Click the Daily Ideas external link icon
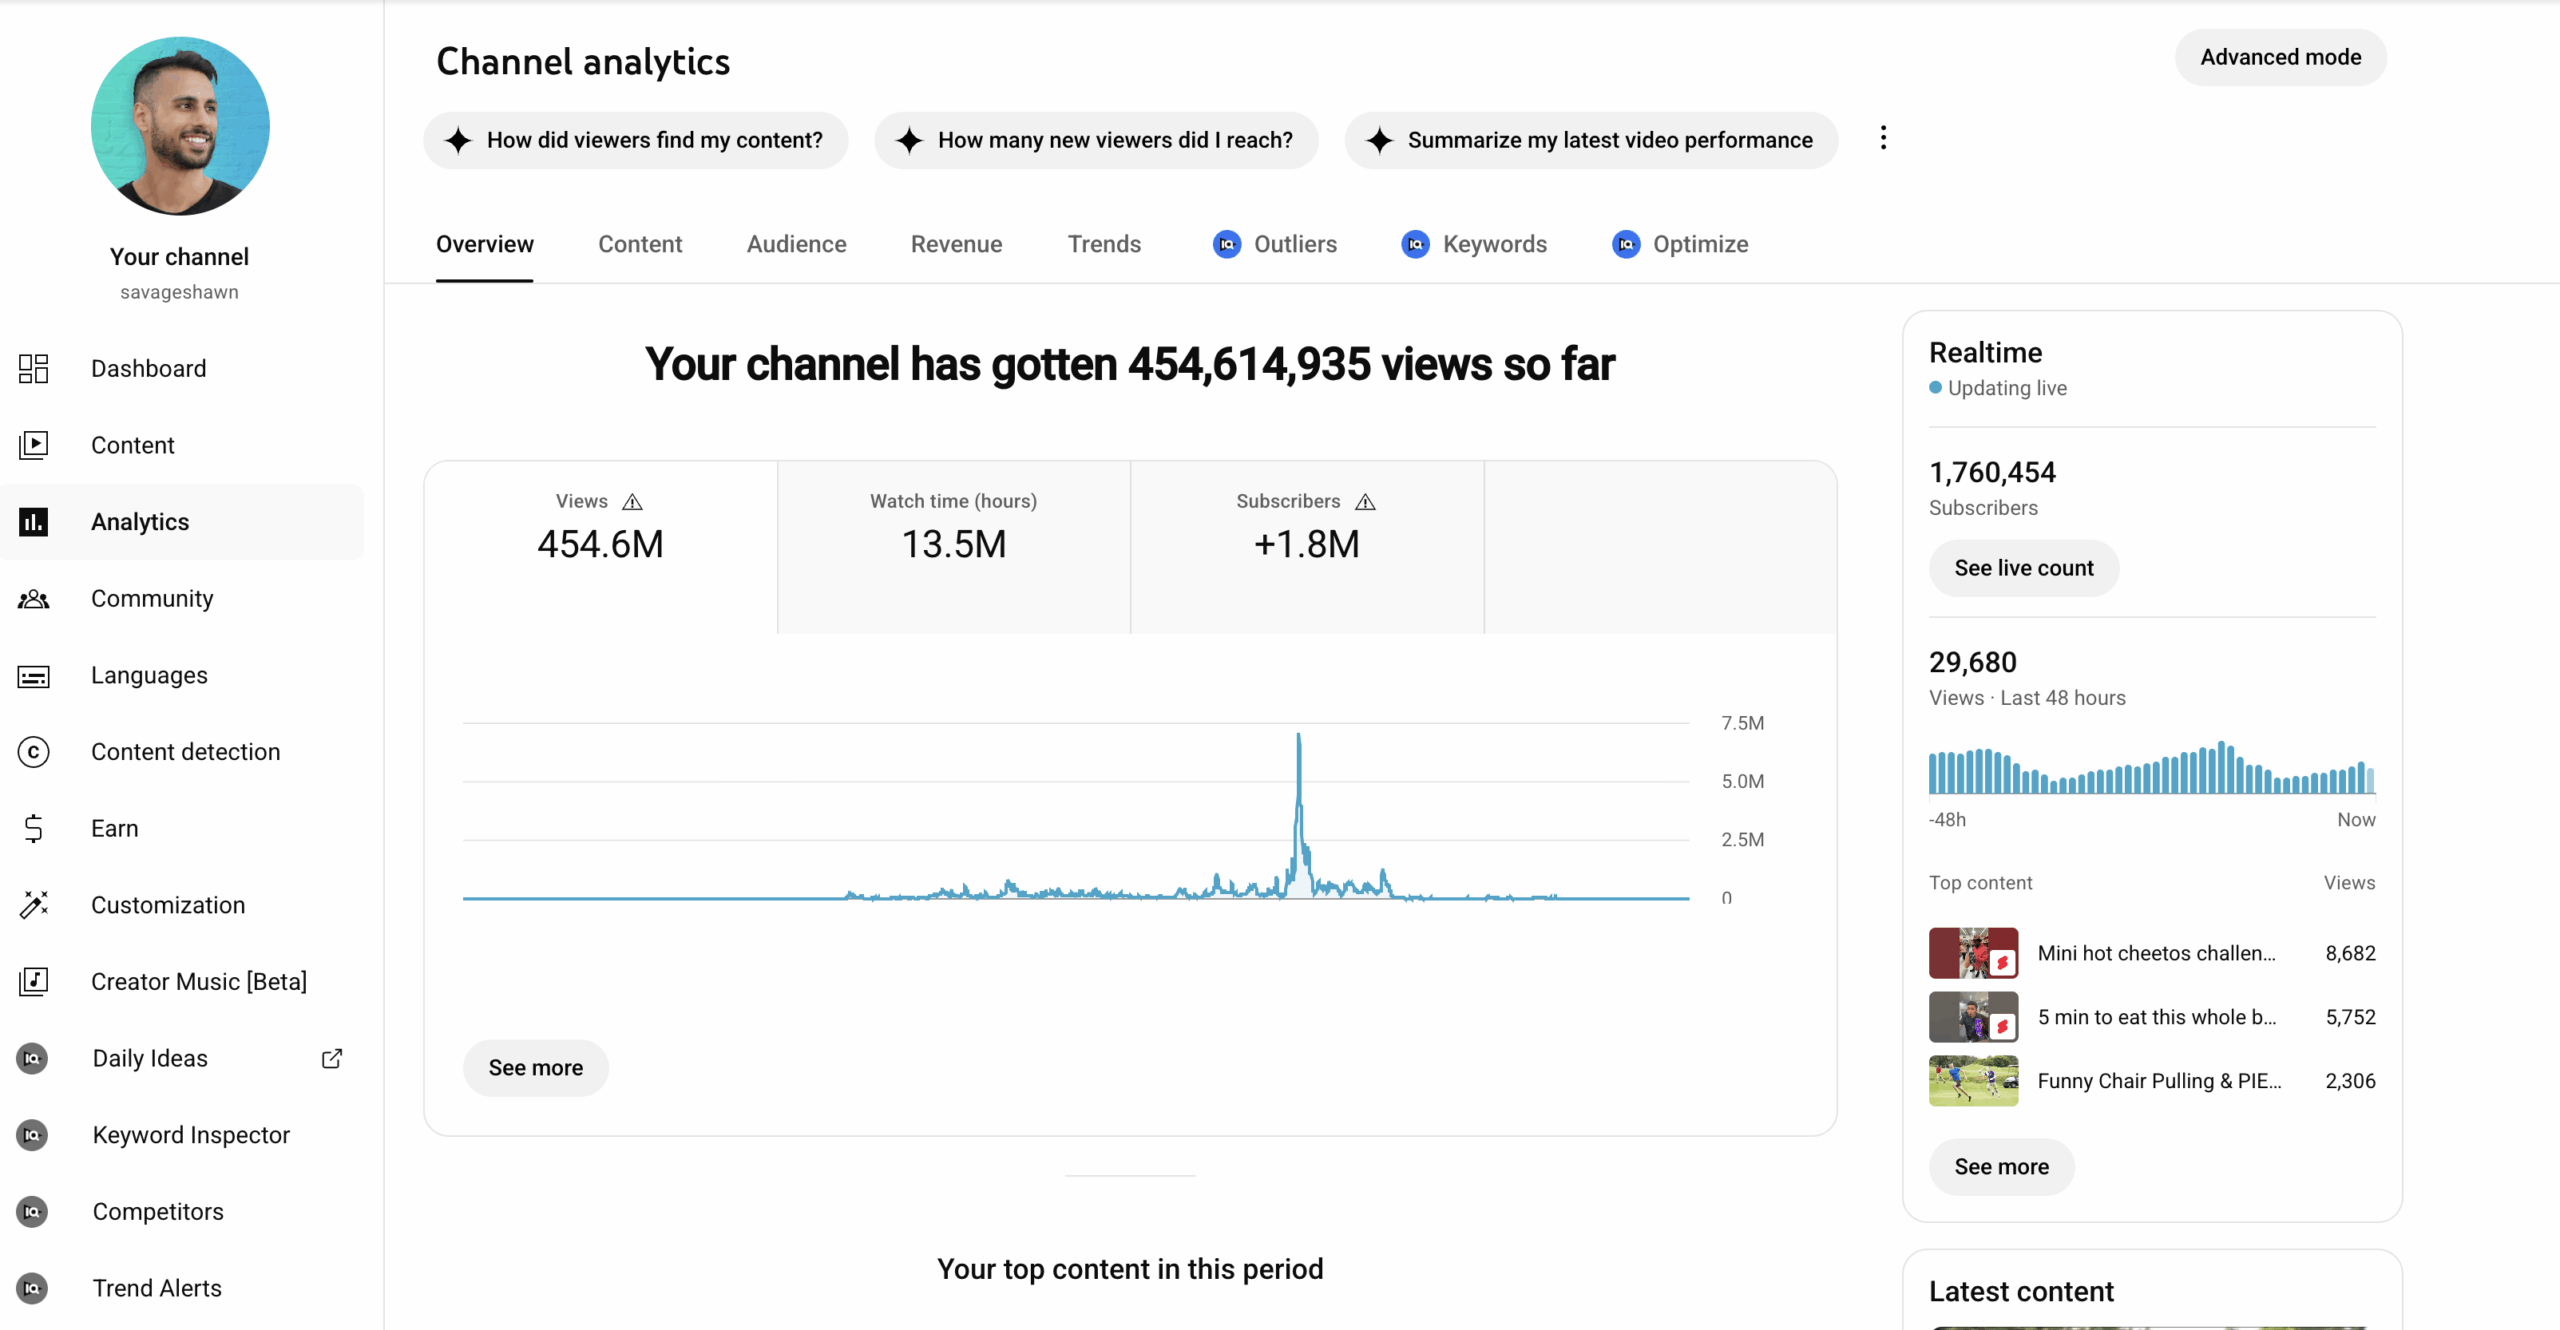This screenshot has height=1330, width=2560. pyautogui.click(x=332, y=1058)
